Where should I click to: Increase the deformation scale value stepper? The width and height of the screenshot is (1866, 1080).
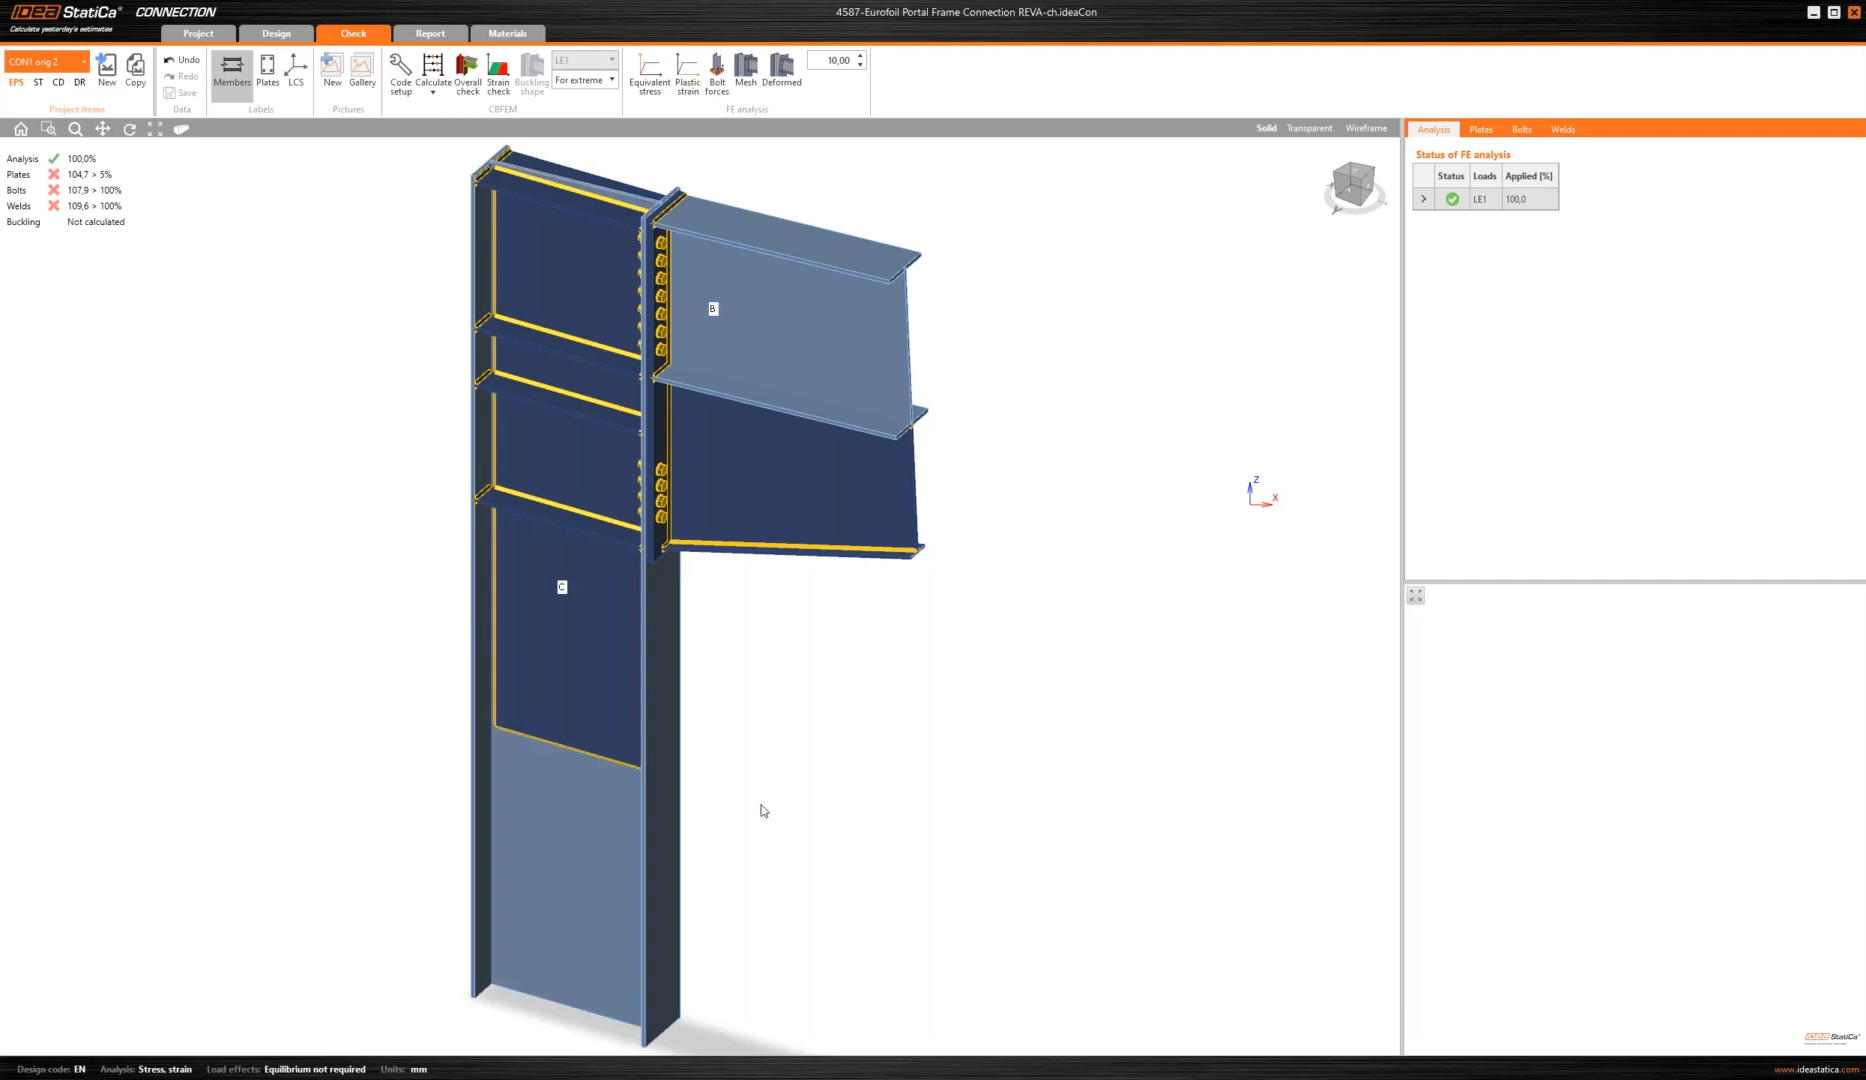(x=859, y=56)
